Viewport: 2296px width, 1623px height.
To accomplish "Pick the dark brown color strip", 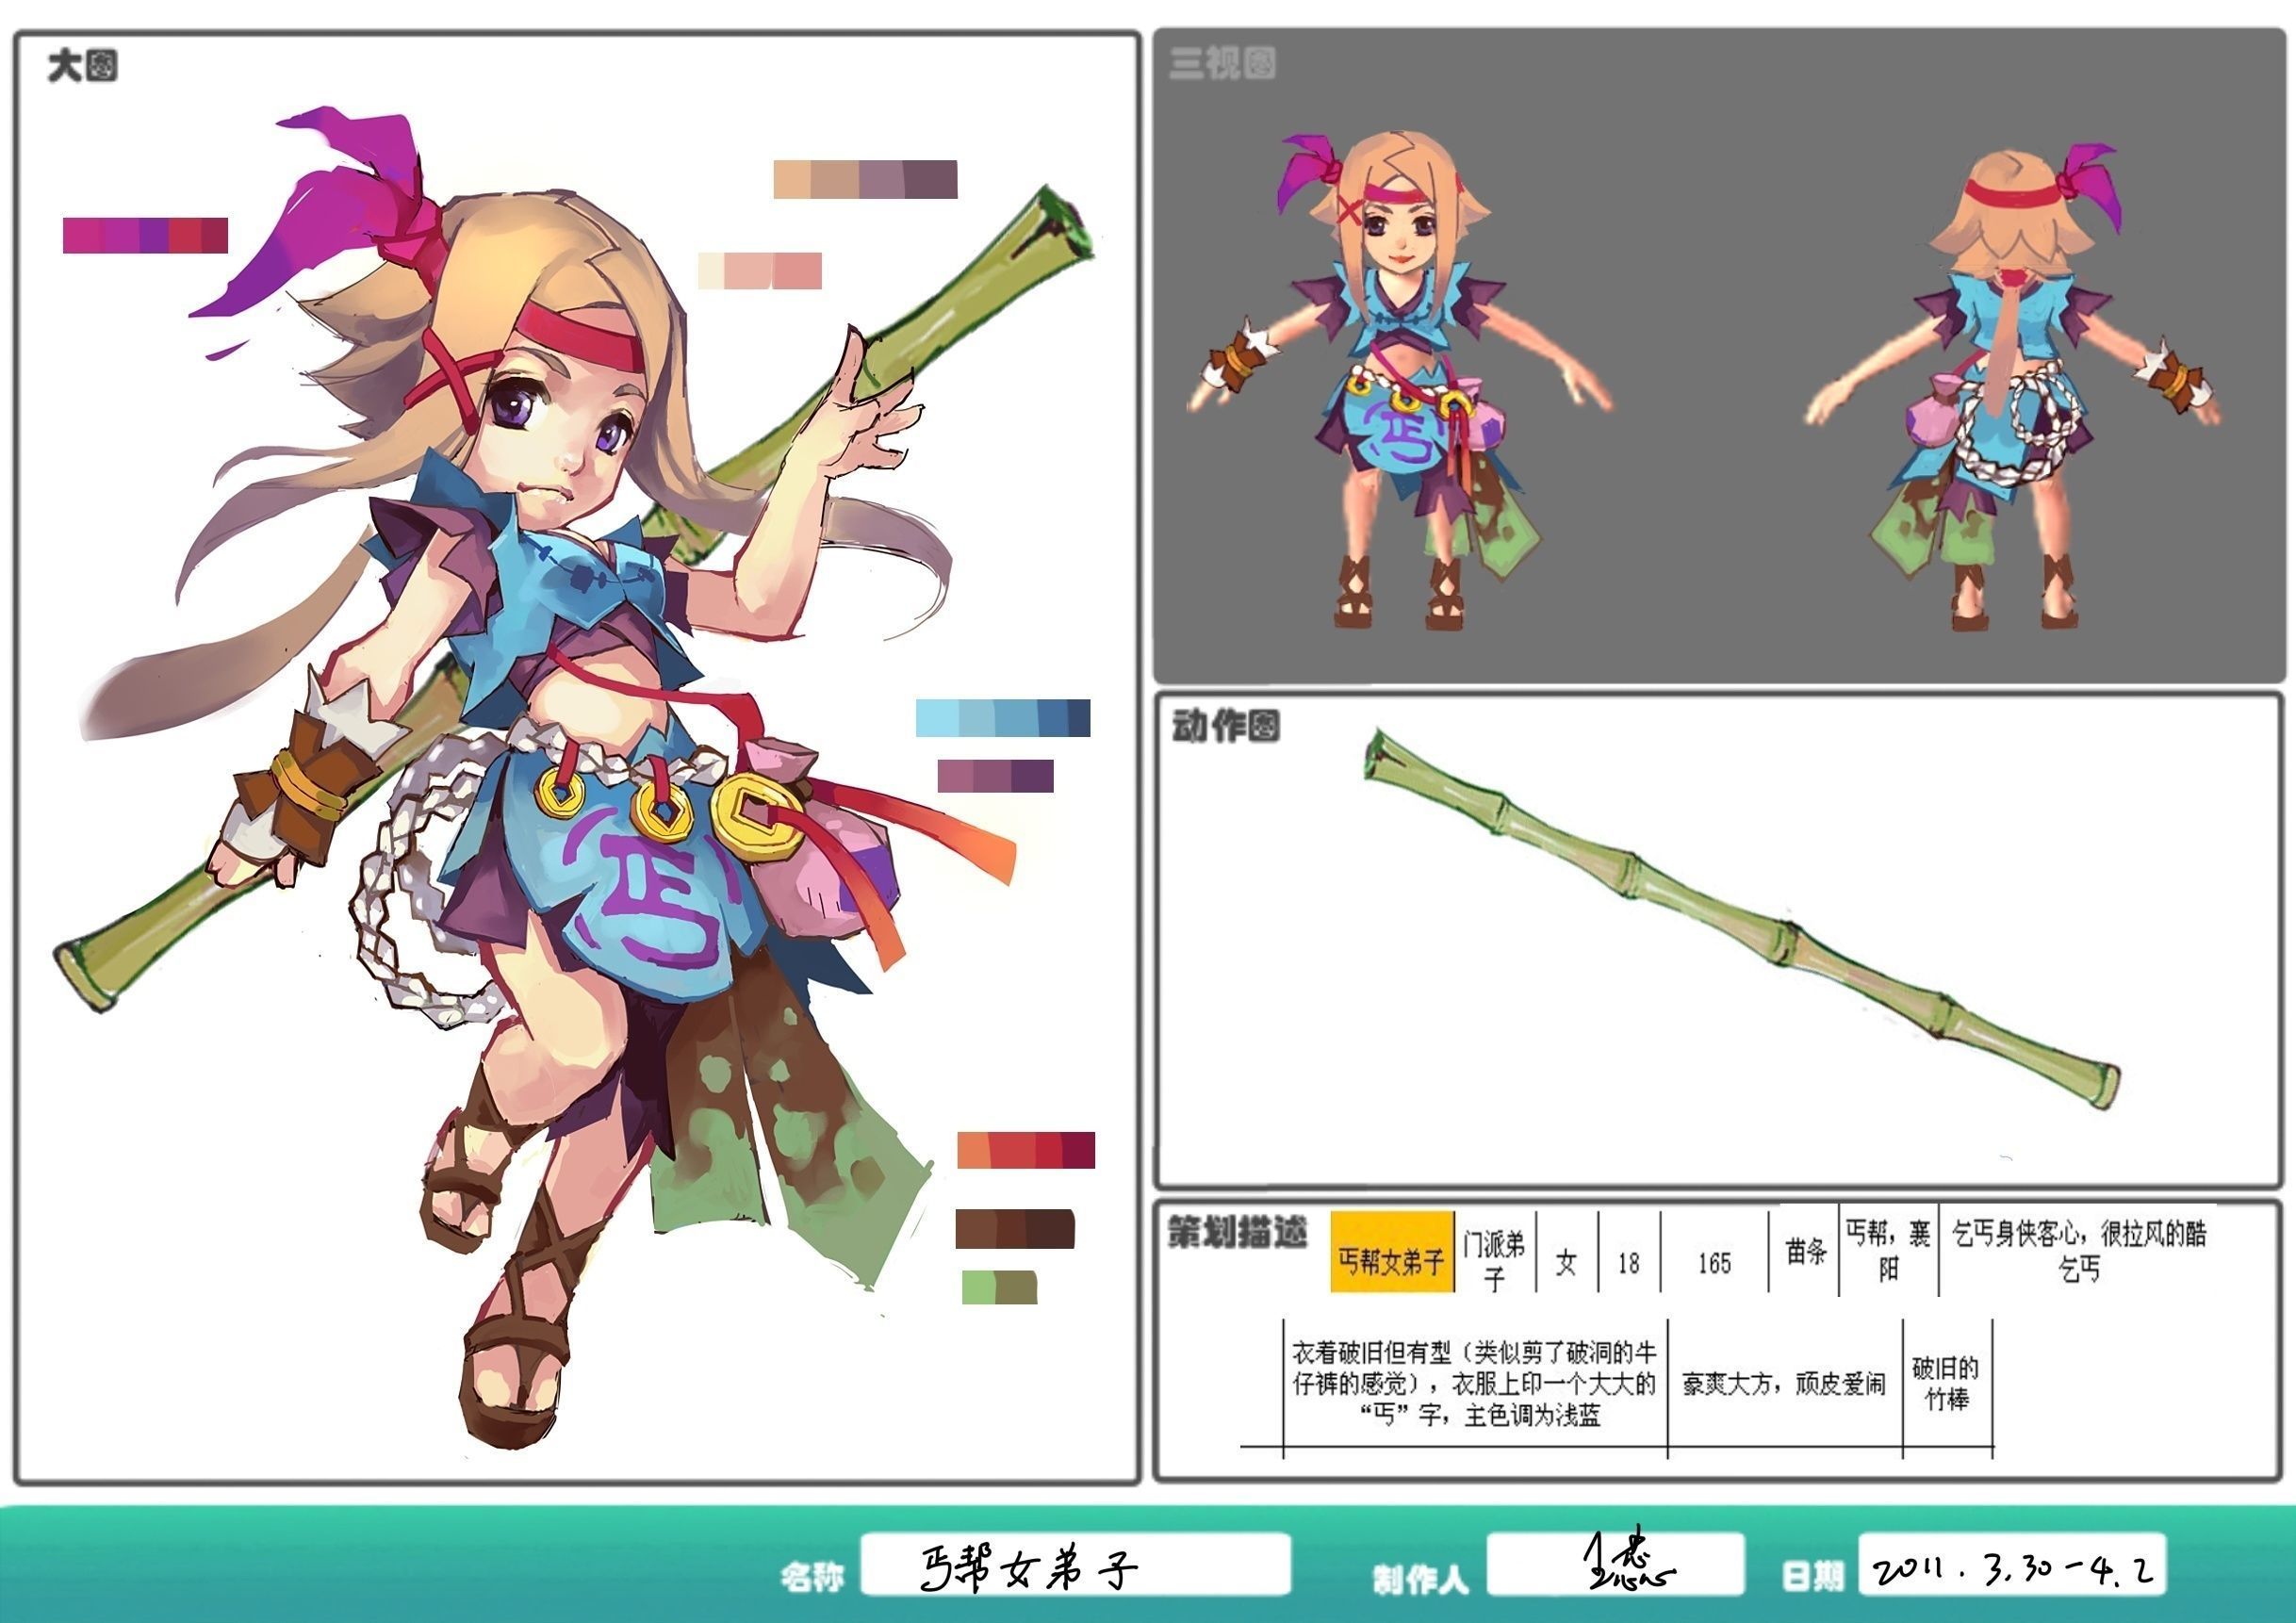I will click(1015, 1229).
